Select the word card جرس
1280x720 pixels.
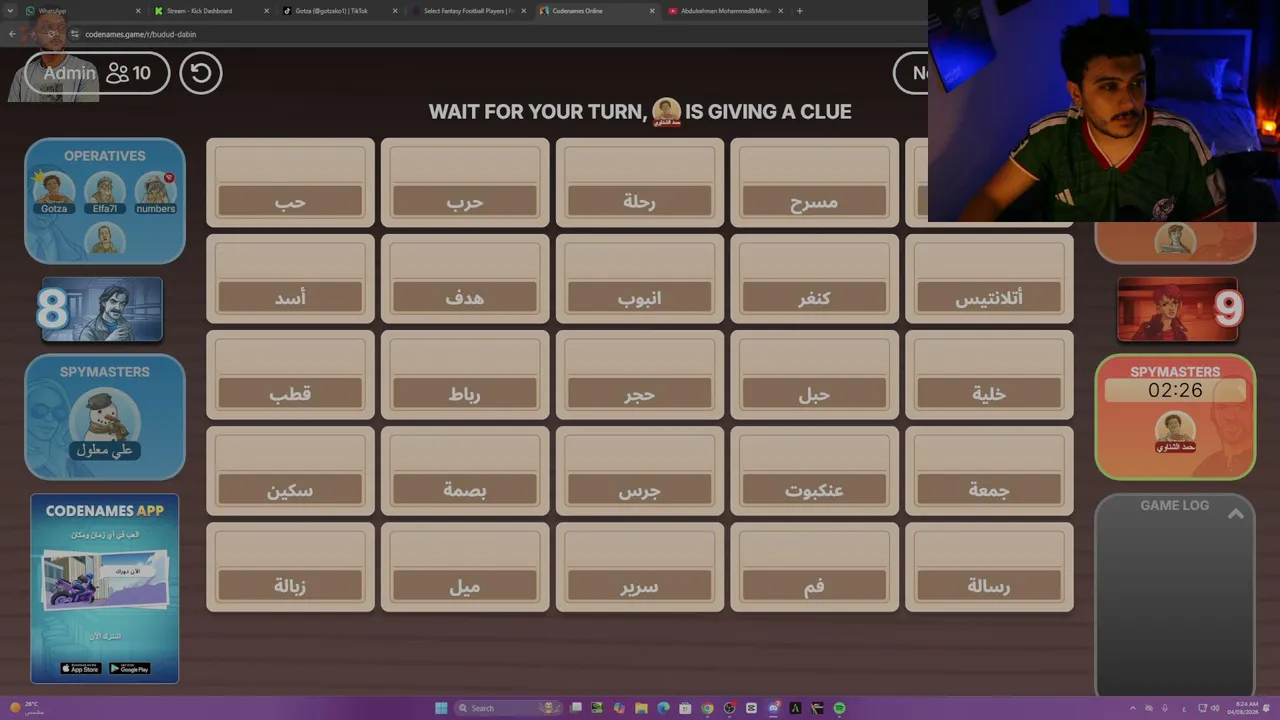640,471
